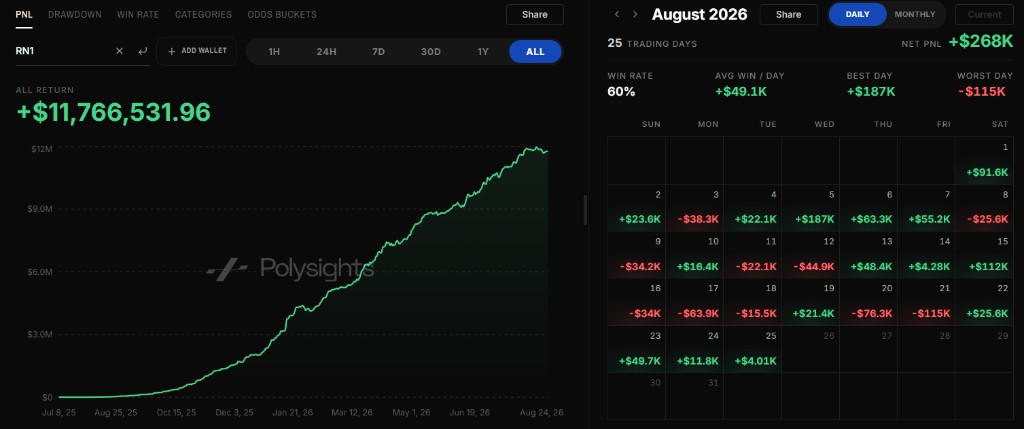The image size is (1024, 429).
Task: Select August 18 cell showing -$15.5K
Action: (x=752, y=302)
